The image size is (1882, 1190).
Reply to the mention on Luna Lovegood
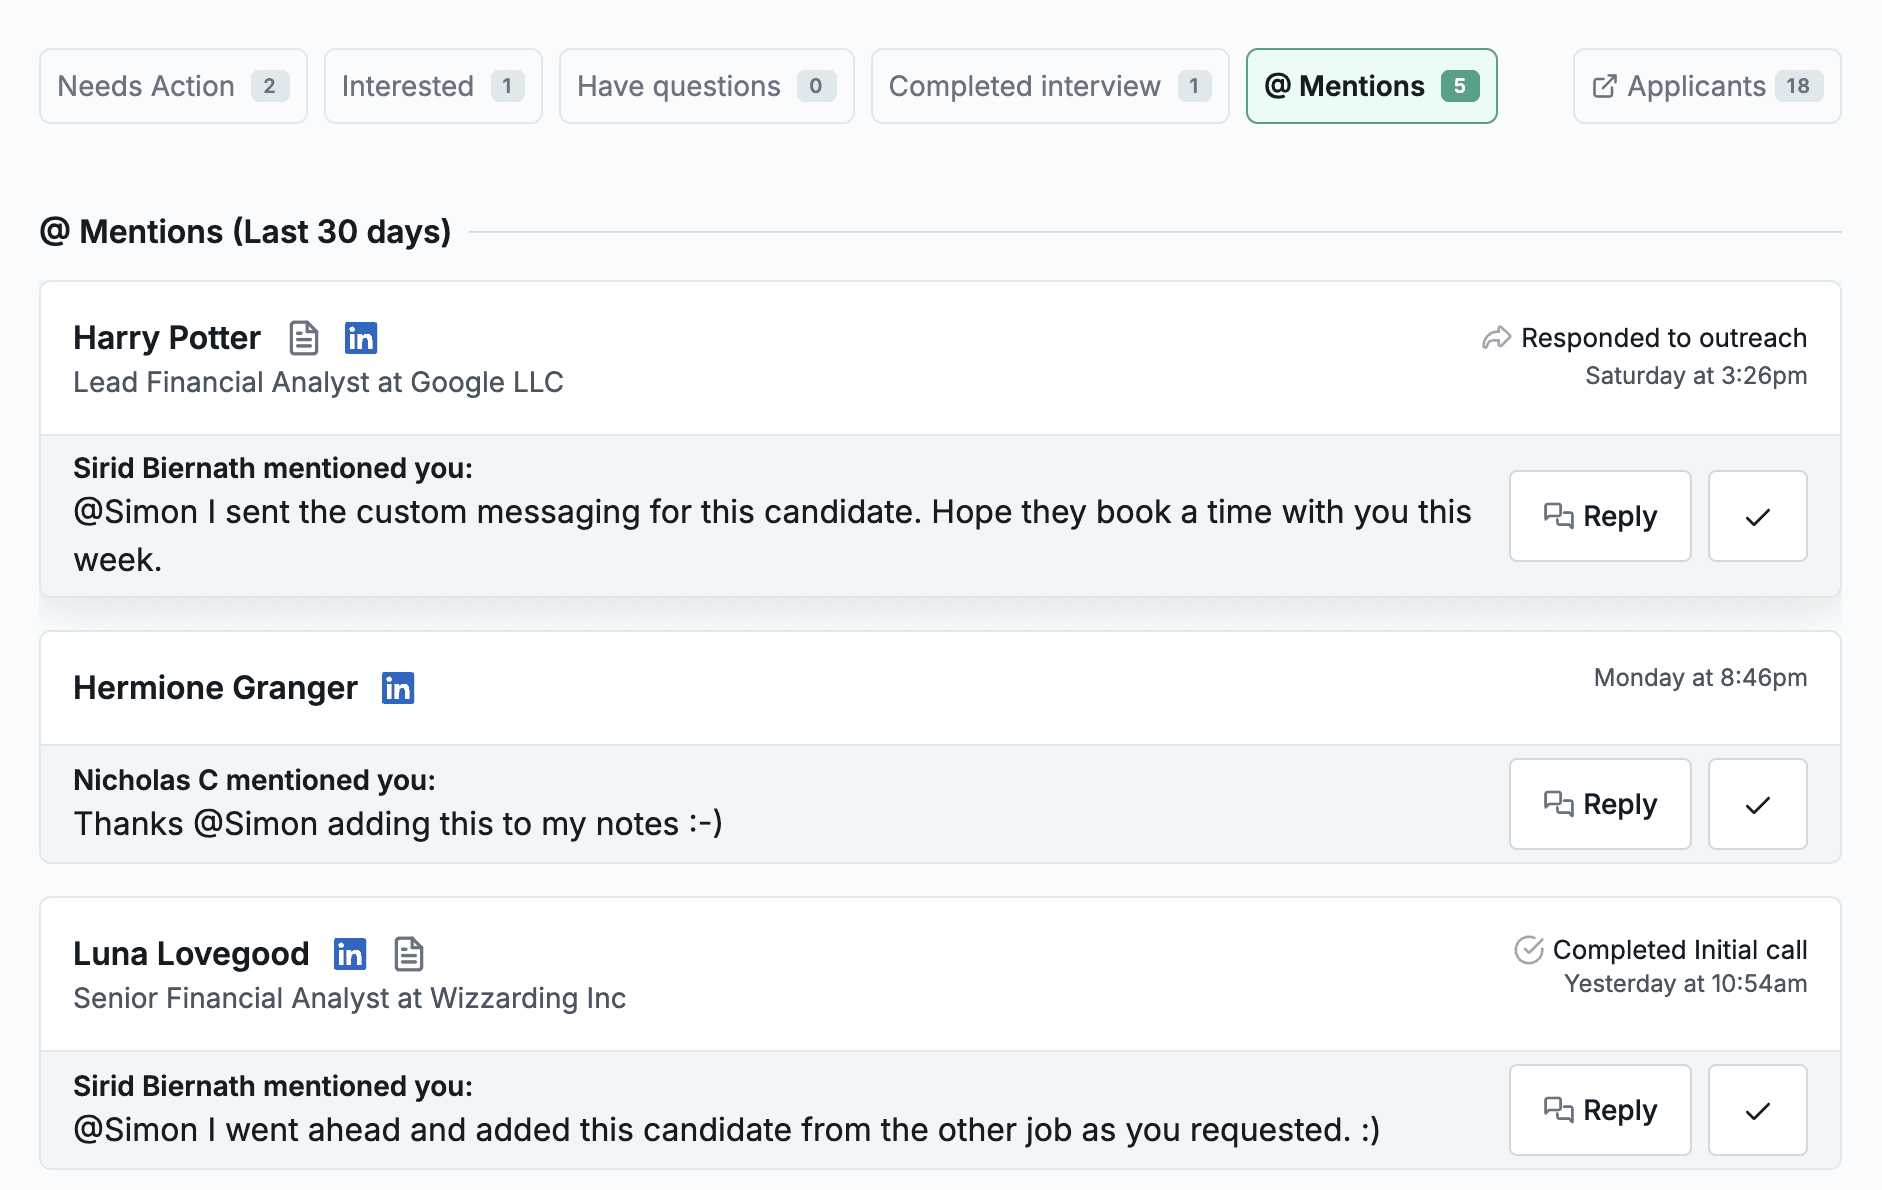[x=1600, y=1110]
